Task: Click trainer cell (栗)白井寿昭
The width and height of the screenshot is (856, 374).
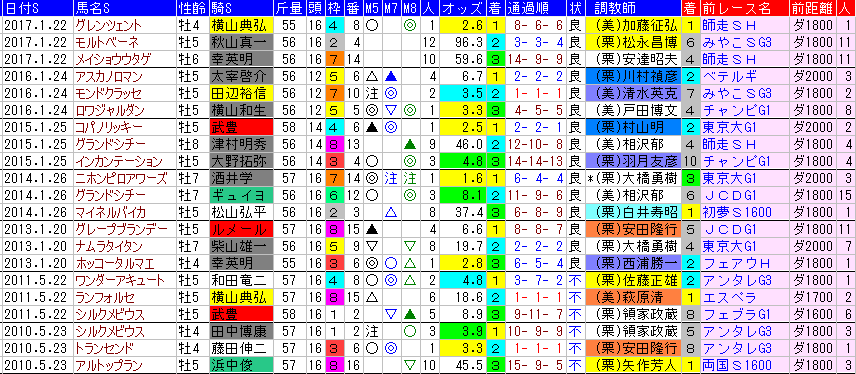Action: [633, 212]
